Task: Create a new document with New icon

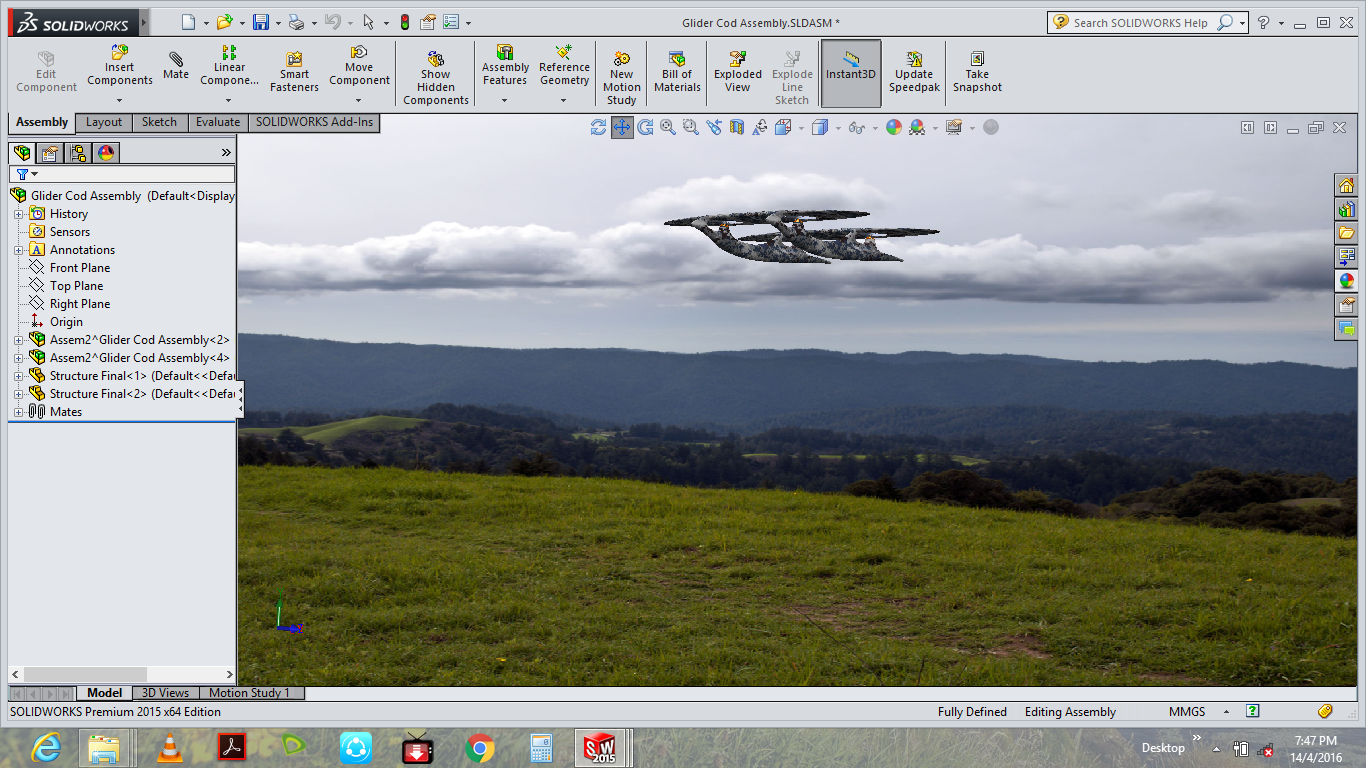Action: (189, 22)
